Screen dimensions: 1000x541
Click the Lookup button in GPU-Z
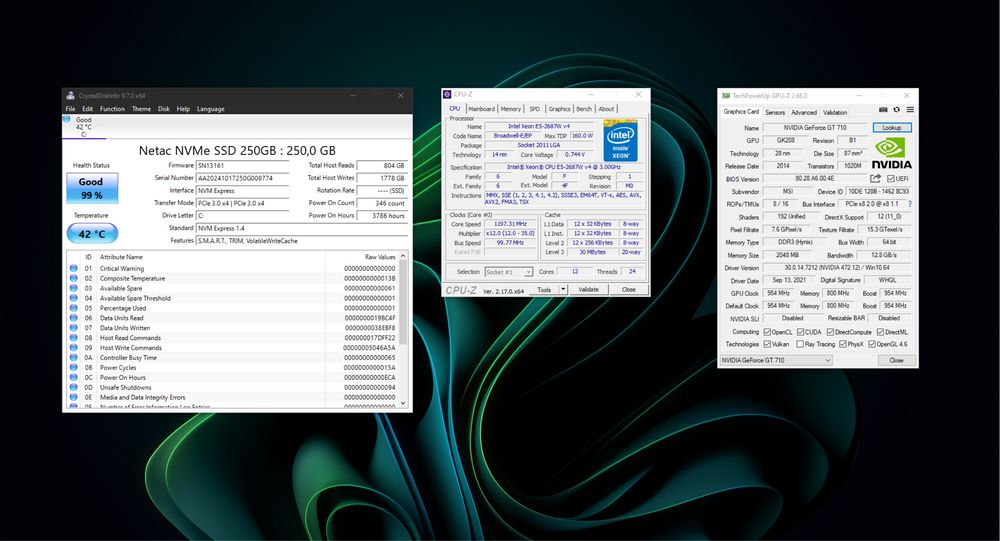[892, 128]
